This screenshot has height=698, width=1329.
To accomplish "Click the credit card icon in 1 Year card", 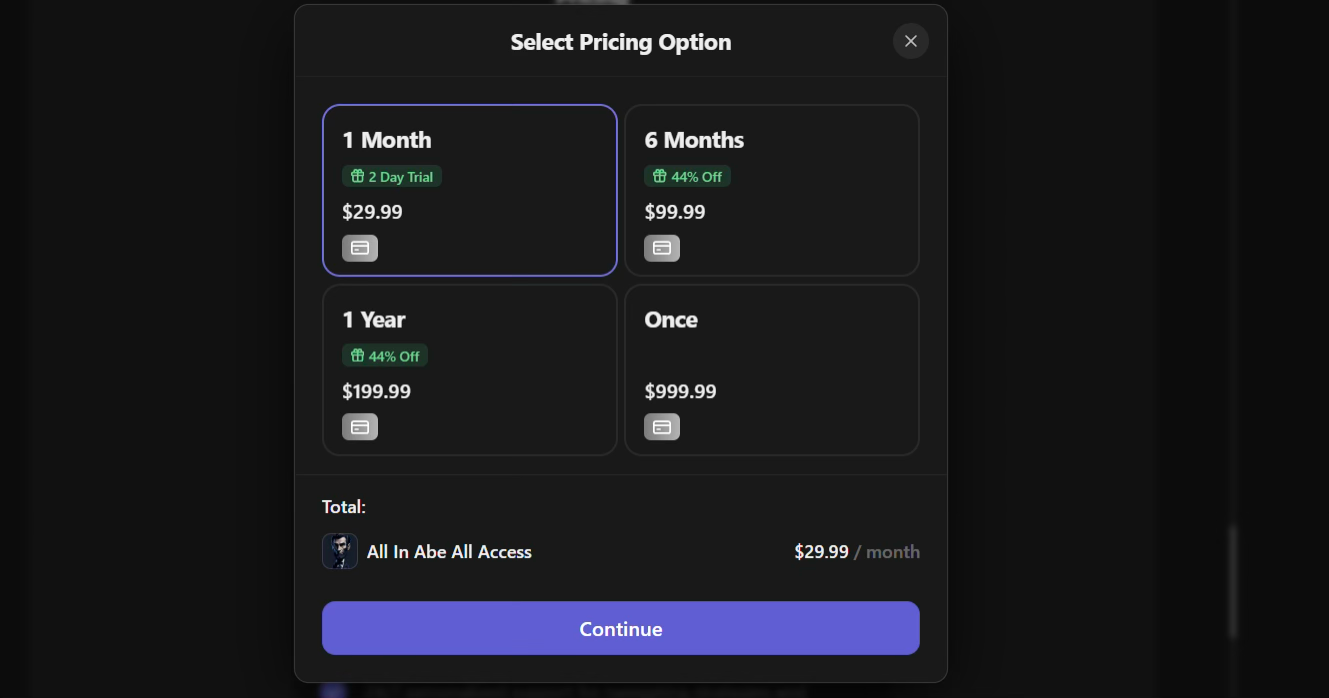I will [360, 426].
